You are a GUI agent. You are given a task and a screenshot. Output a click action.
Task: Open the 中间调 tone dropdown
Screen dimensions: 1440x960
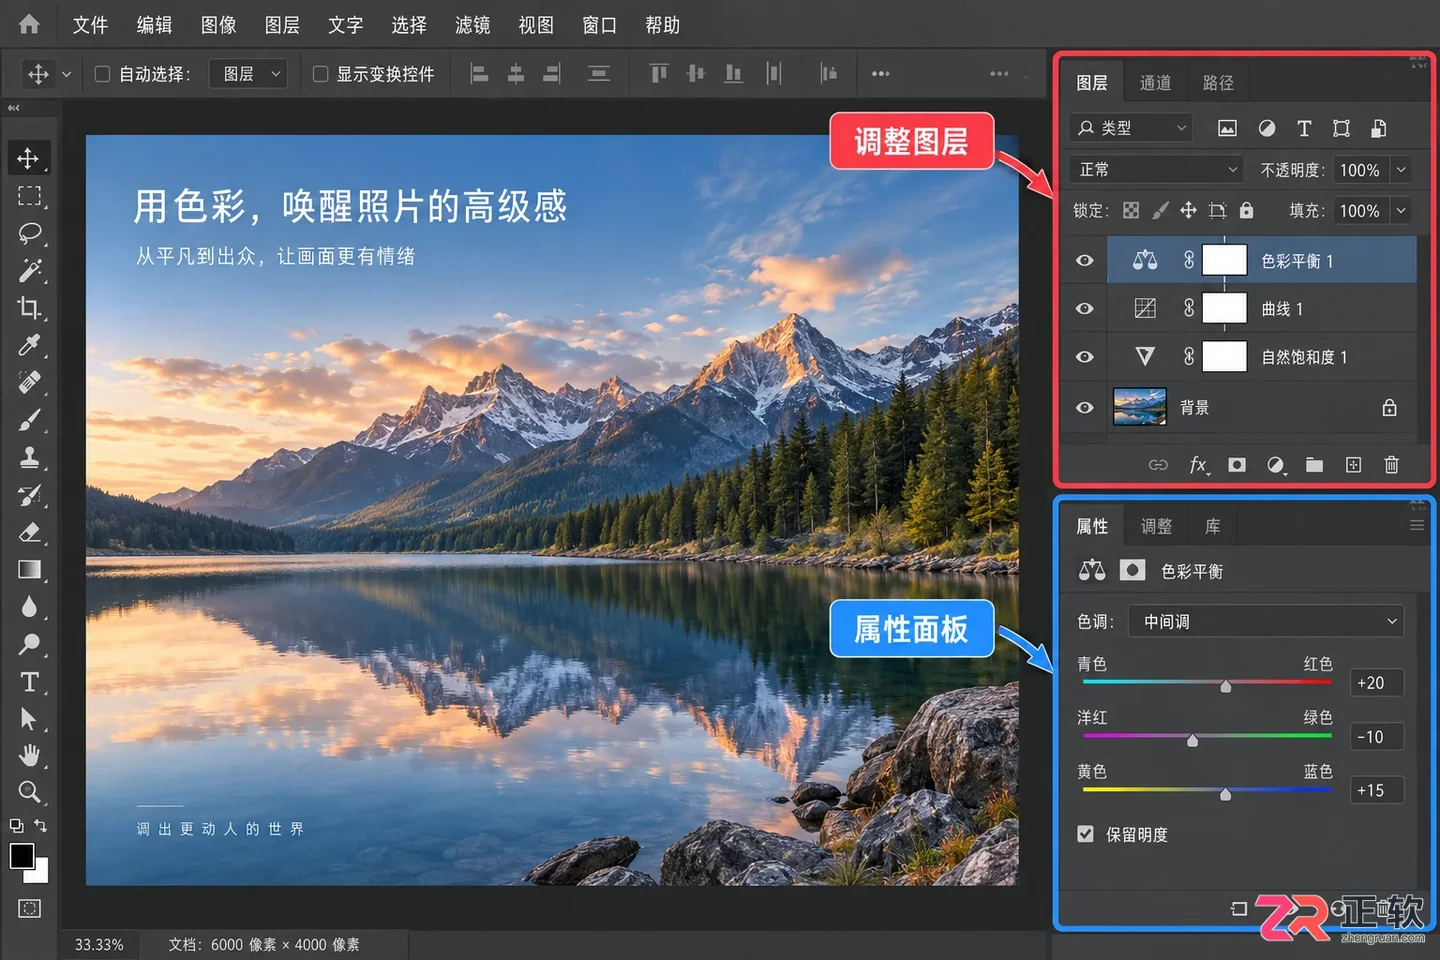coord(1266,622)
